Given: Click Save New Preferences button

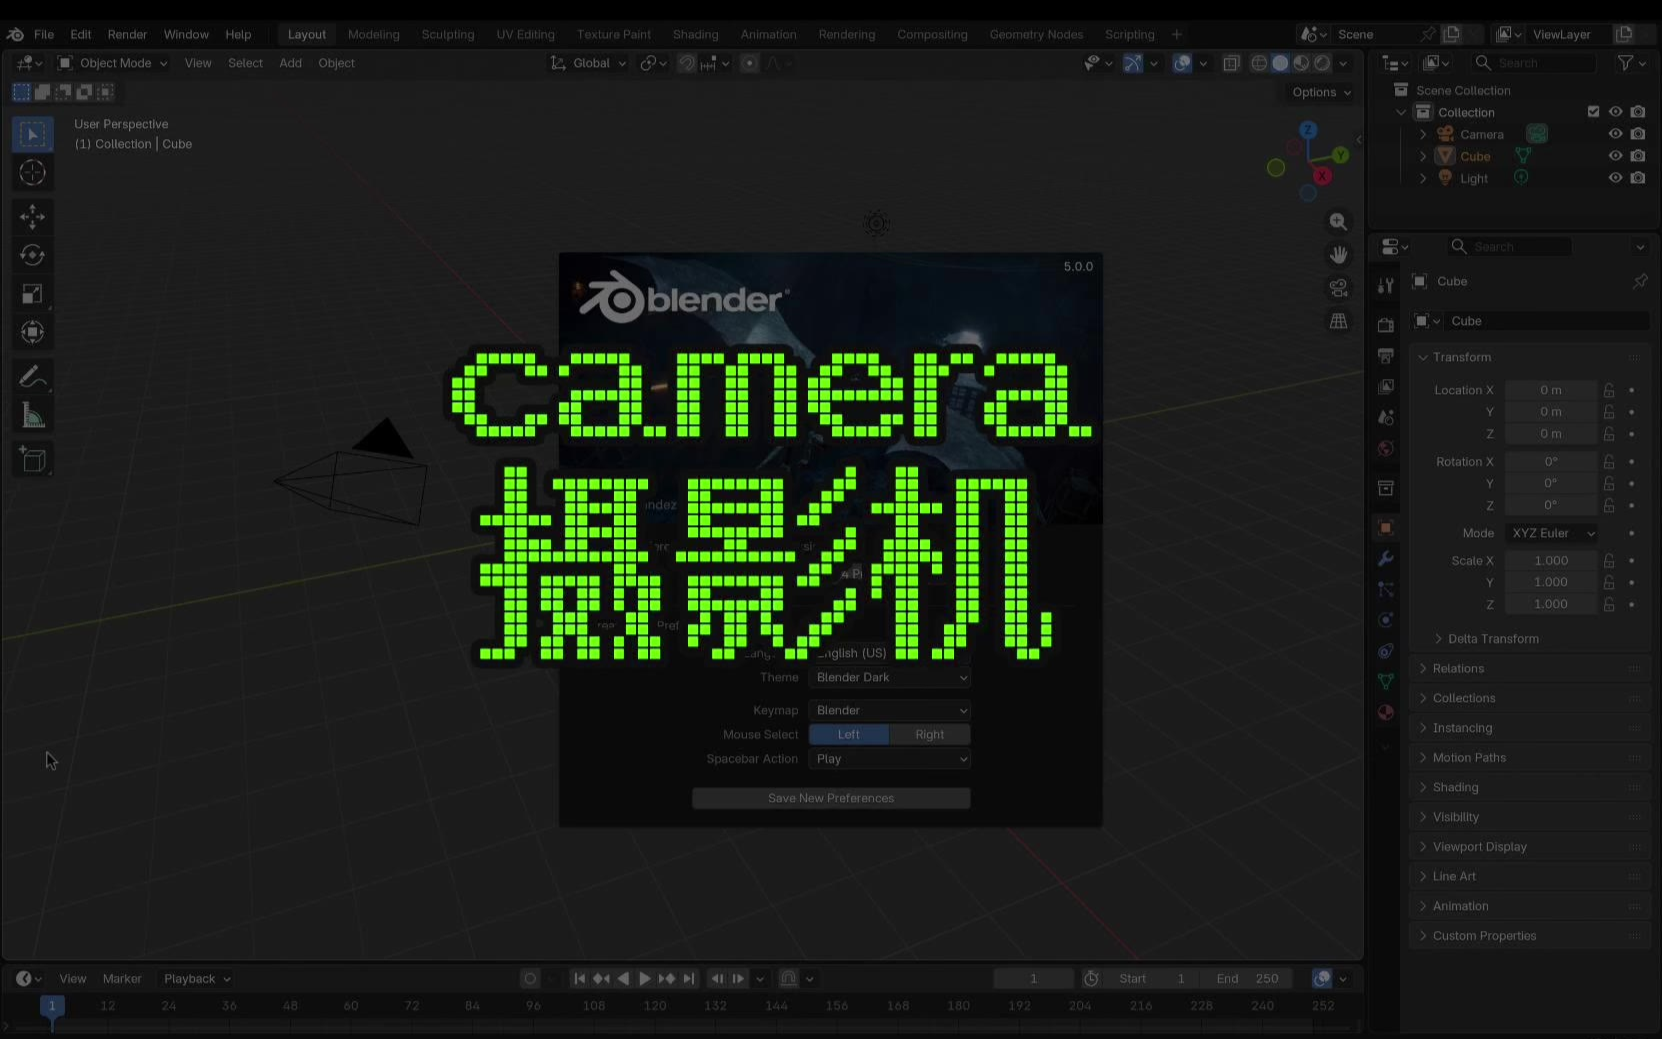Looking at the screenshot, I should point(831,798).
